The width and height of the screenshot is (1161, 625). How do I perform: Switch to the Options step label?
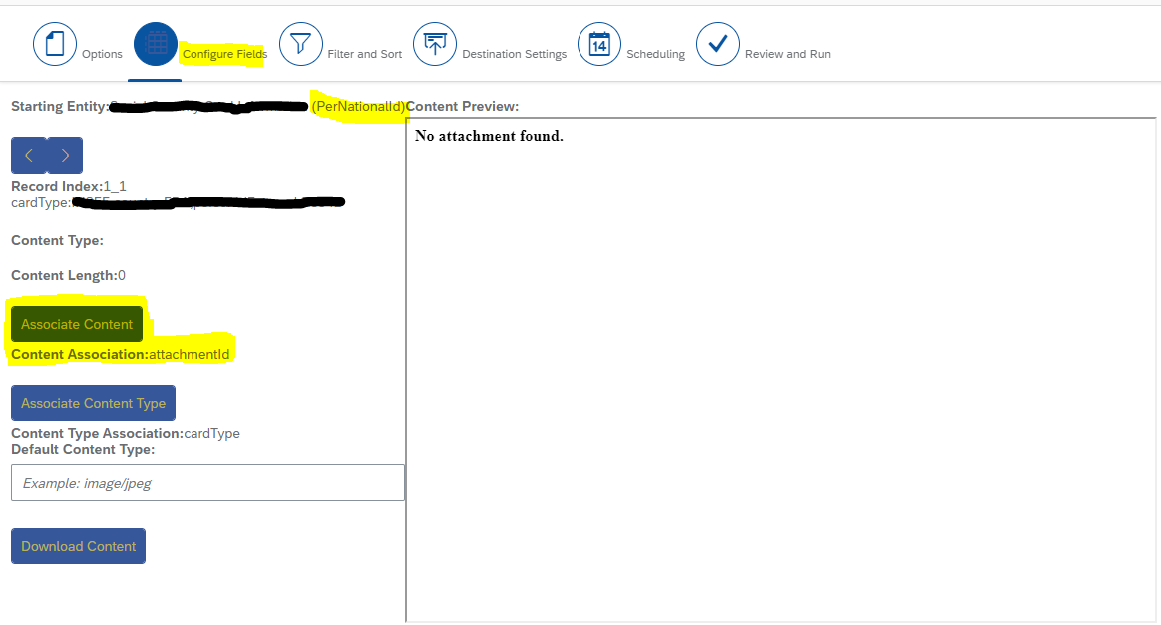point(102,54)
